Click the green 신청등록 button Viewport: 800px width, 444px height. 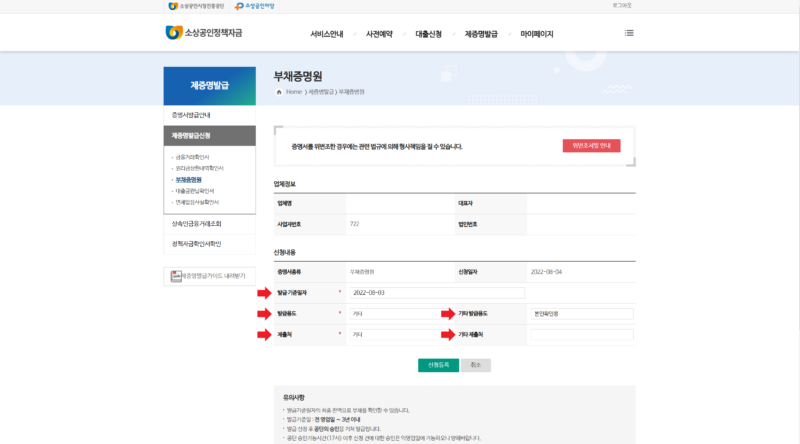(438, 365)
